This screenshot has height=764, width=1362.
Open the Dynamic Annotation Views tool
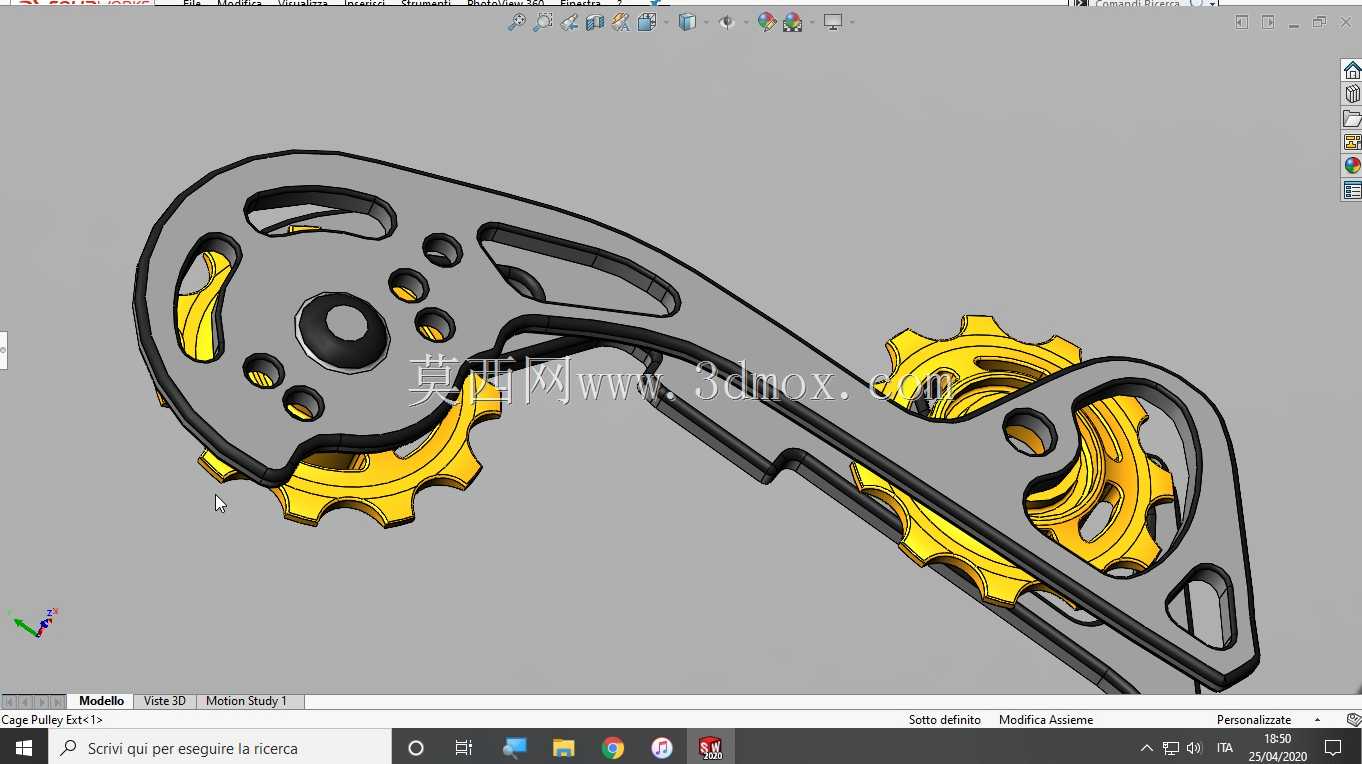(620, 22)
